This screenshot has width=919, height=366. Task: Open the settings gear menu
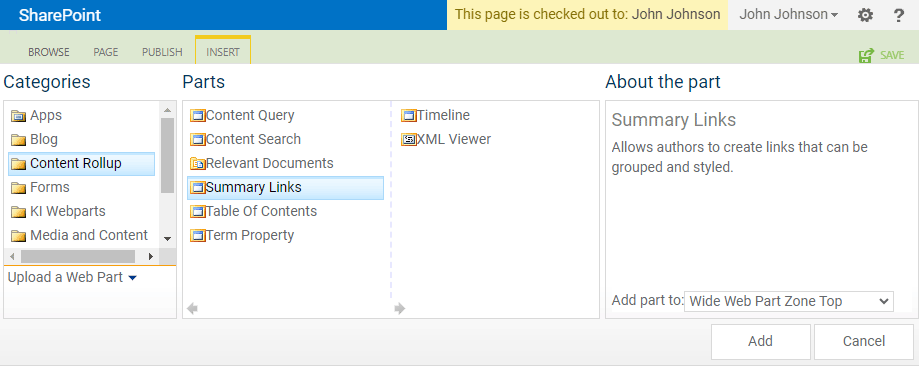(865, 15)
